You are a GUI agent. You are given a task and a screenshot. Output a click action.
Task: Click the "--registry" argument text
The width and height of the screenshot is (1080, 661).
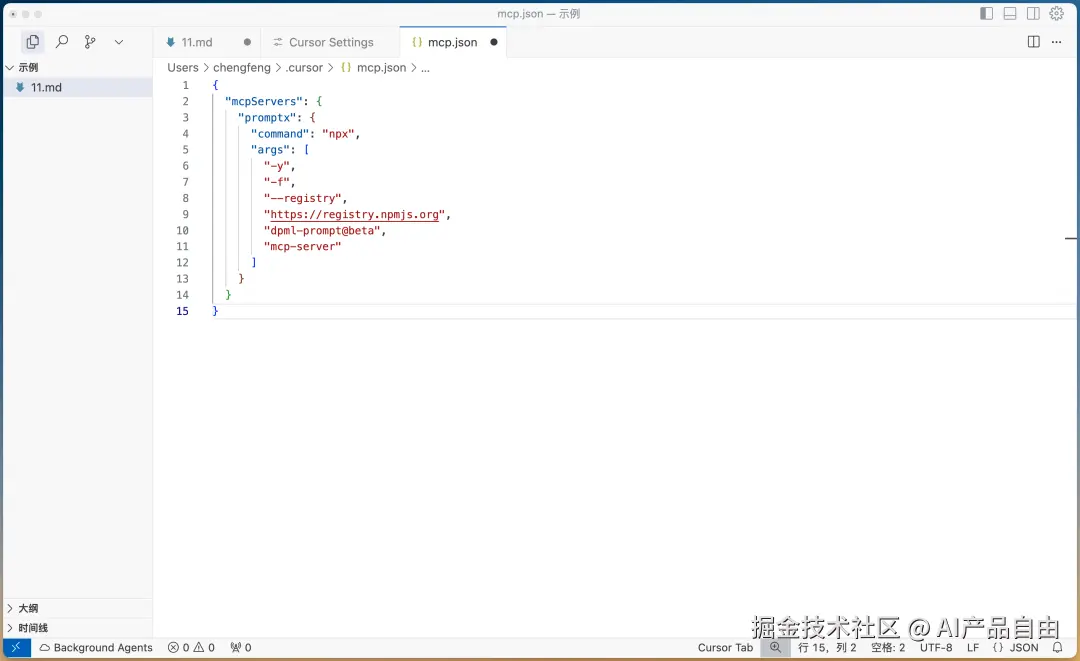[x=302, y=198]
